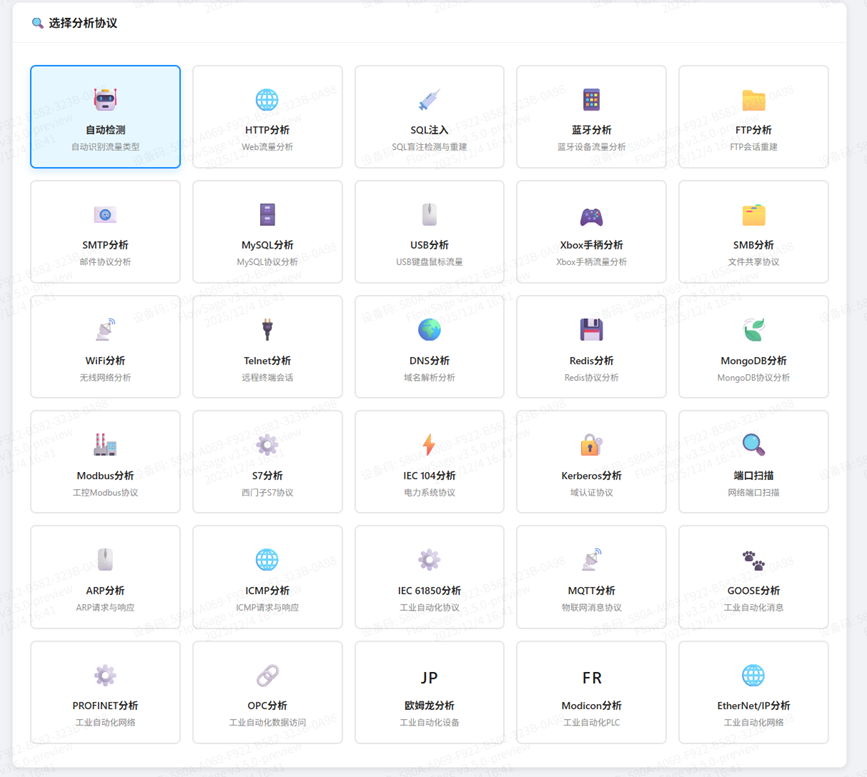Click the 电力系统协议 description

coord(429,492)
